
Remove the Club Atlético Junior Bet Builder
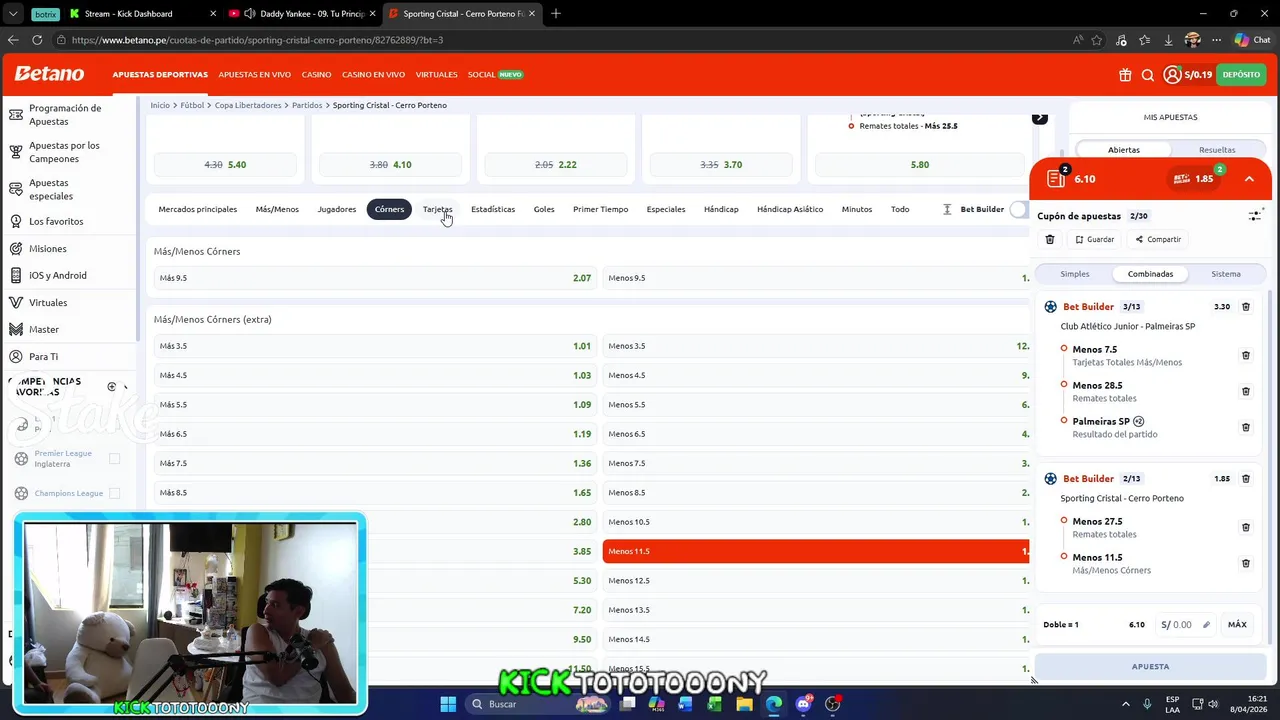point(1246,307)
